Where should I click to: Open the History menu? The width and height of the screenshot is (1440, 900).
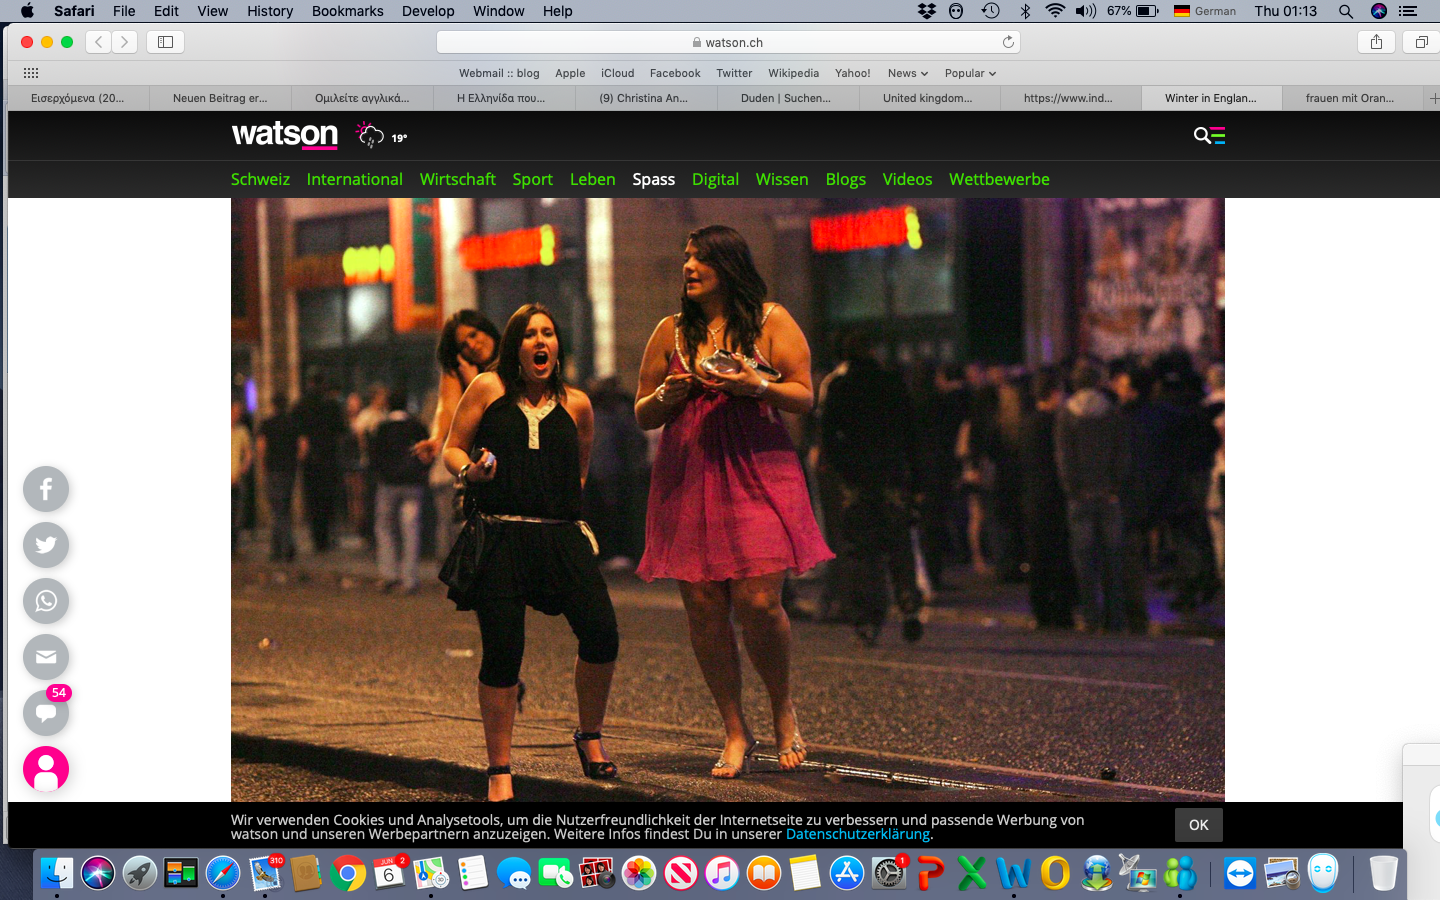point(270,11)
